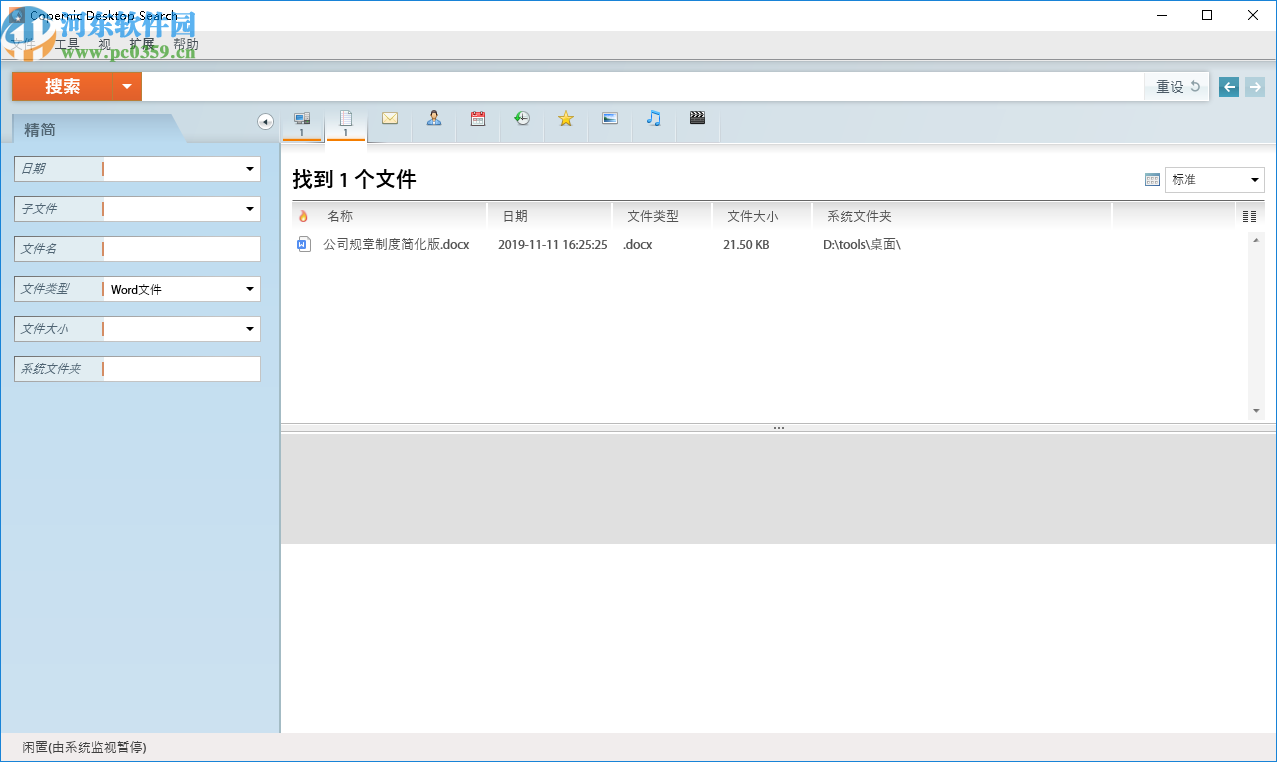Image resolution: width=1277 pixels, height=762 pixels.
Task: Open the Documents category tab icon
Action: (346, 118)
